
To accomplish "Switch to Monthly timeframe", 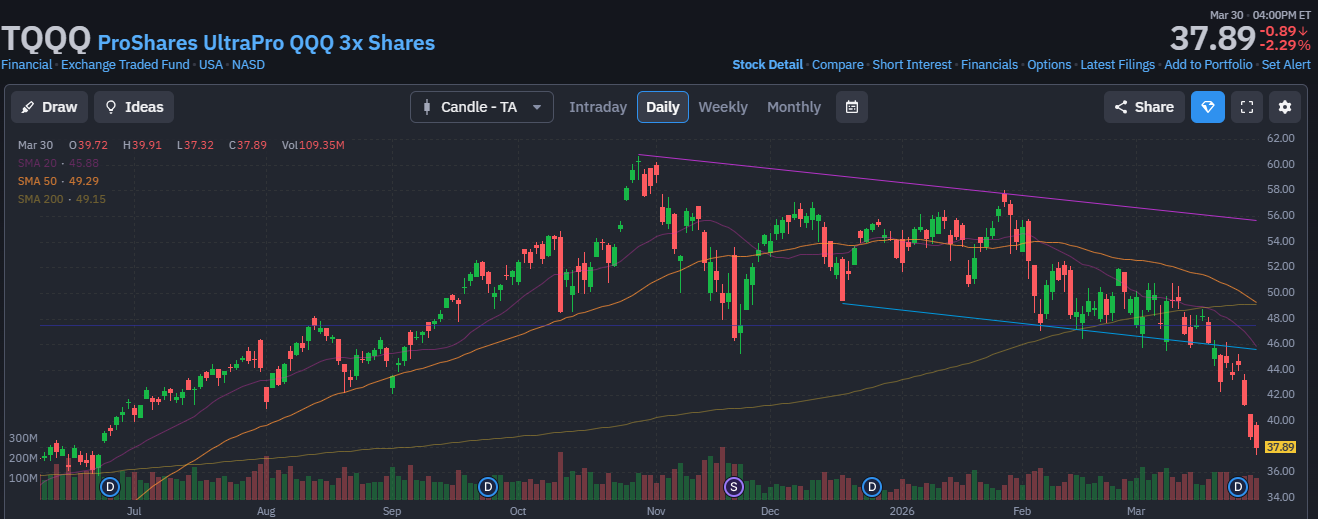I will tap(794, 107).
